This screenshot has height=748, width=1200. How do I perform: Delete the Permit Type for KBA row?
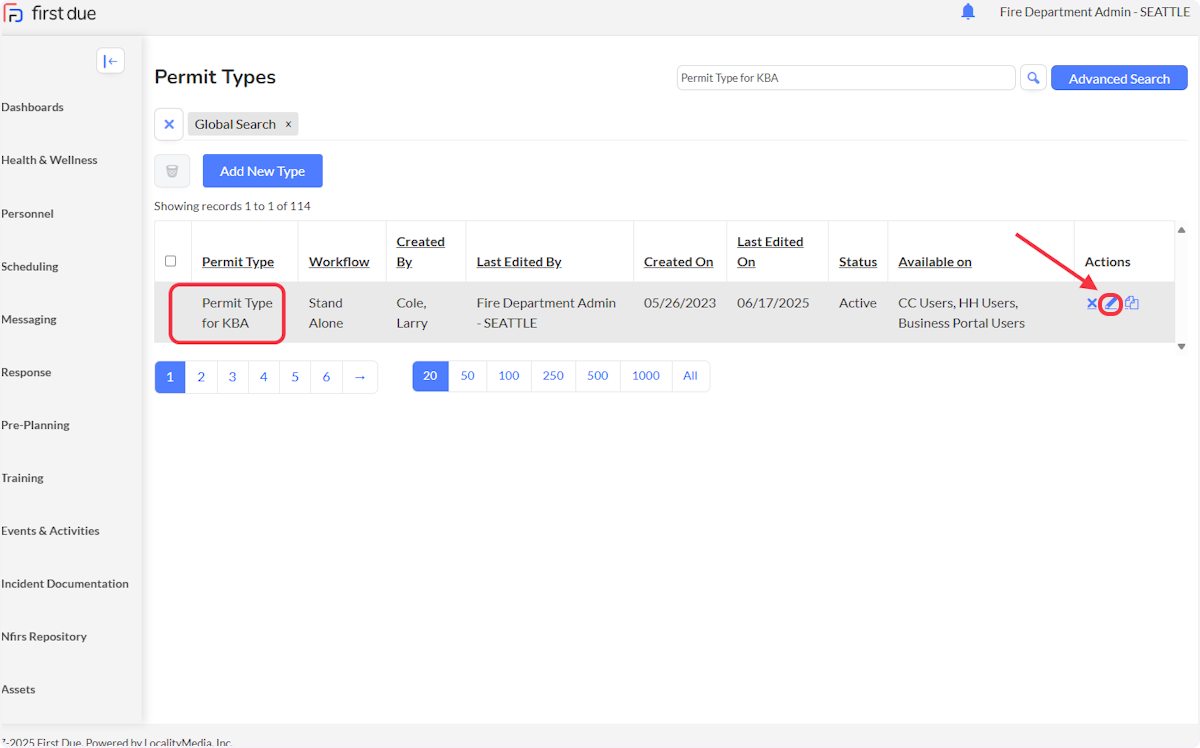(1092, 303)
